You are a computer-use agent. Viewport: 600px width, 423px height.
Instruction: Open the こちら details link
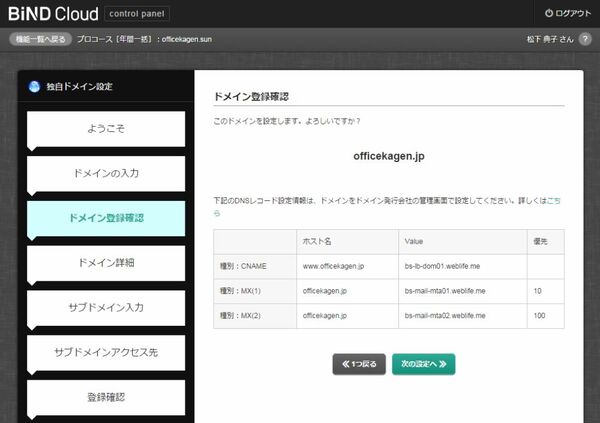click(554, 201)
